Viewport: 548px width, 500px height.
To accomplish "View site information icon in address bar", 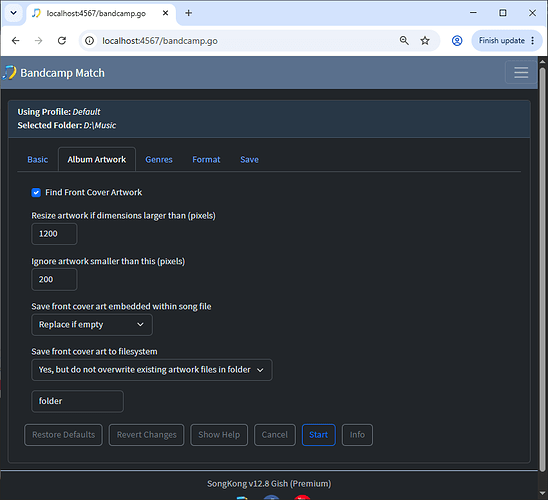I will pos(89,41).
